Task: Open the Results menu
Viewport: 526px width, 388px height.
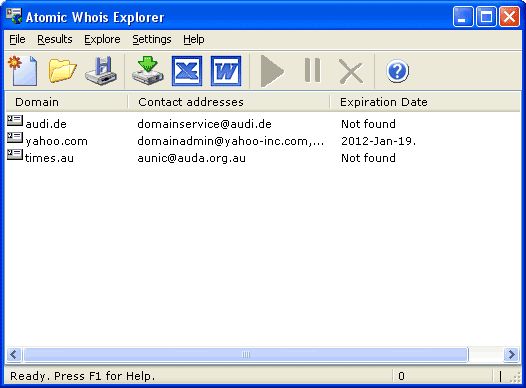Action: (55, 39)
